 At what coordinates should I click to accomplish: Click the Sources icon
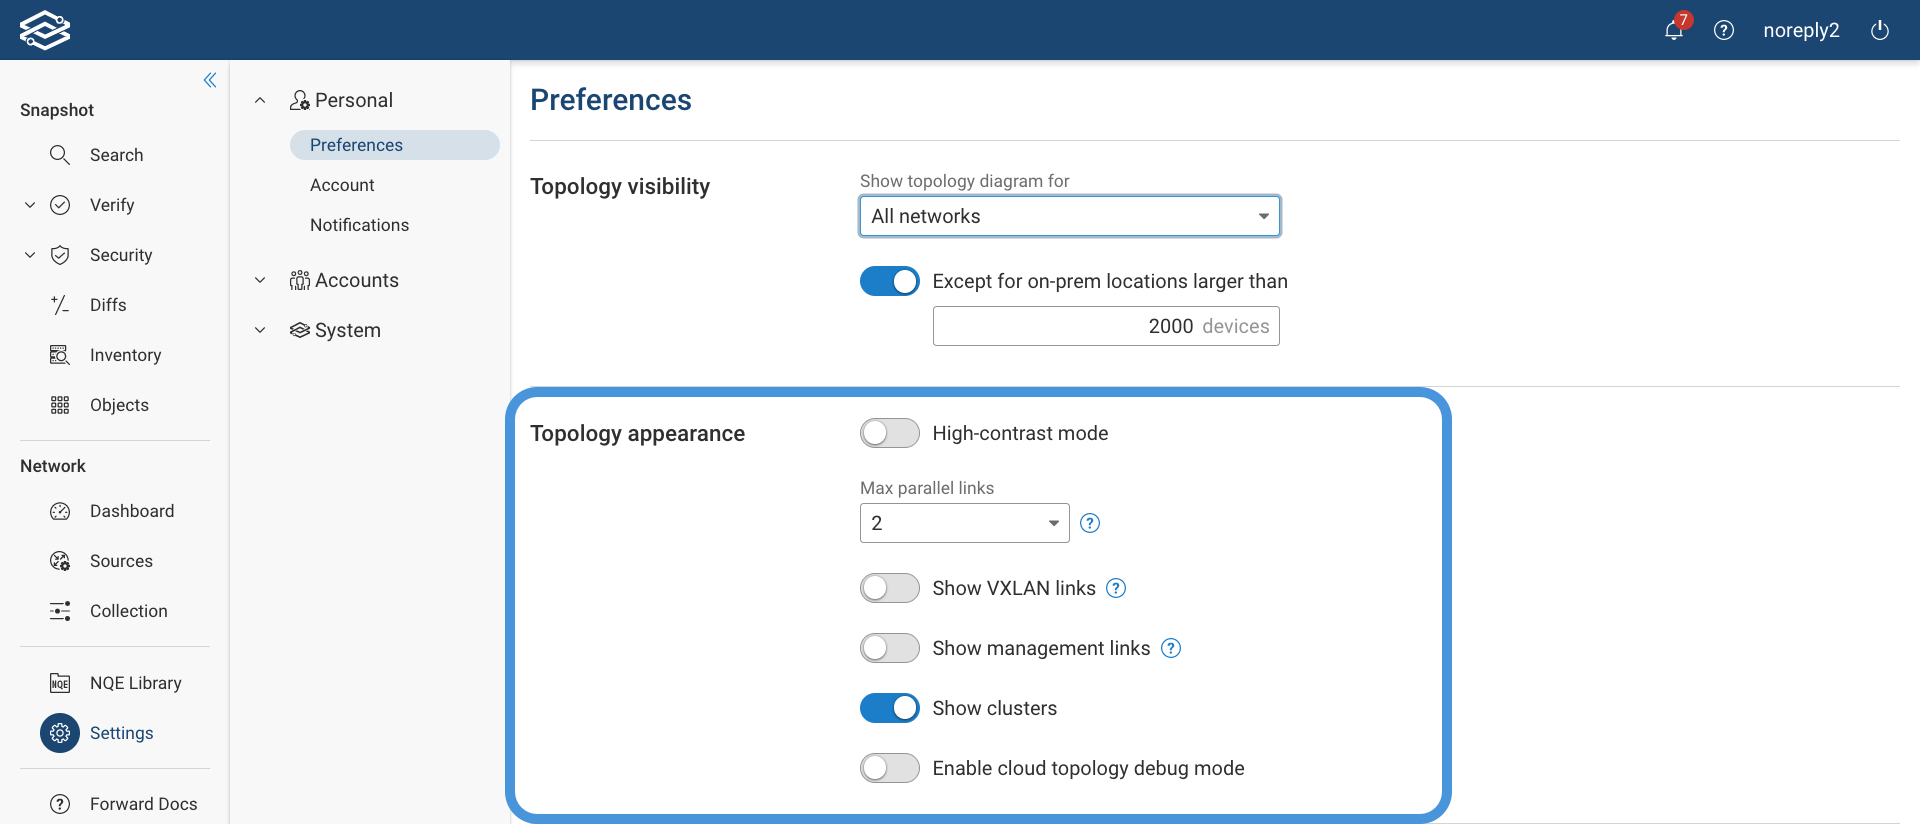tap(60, 561)
